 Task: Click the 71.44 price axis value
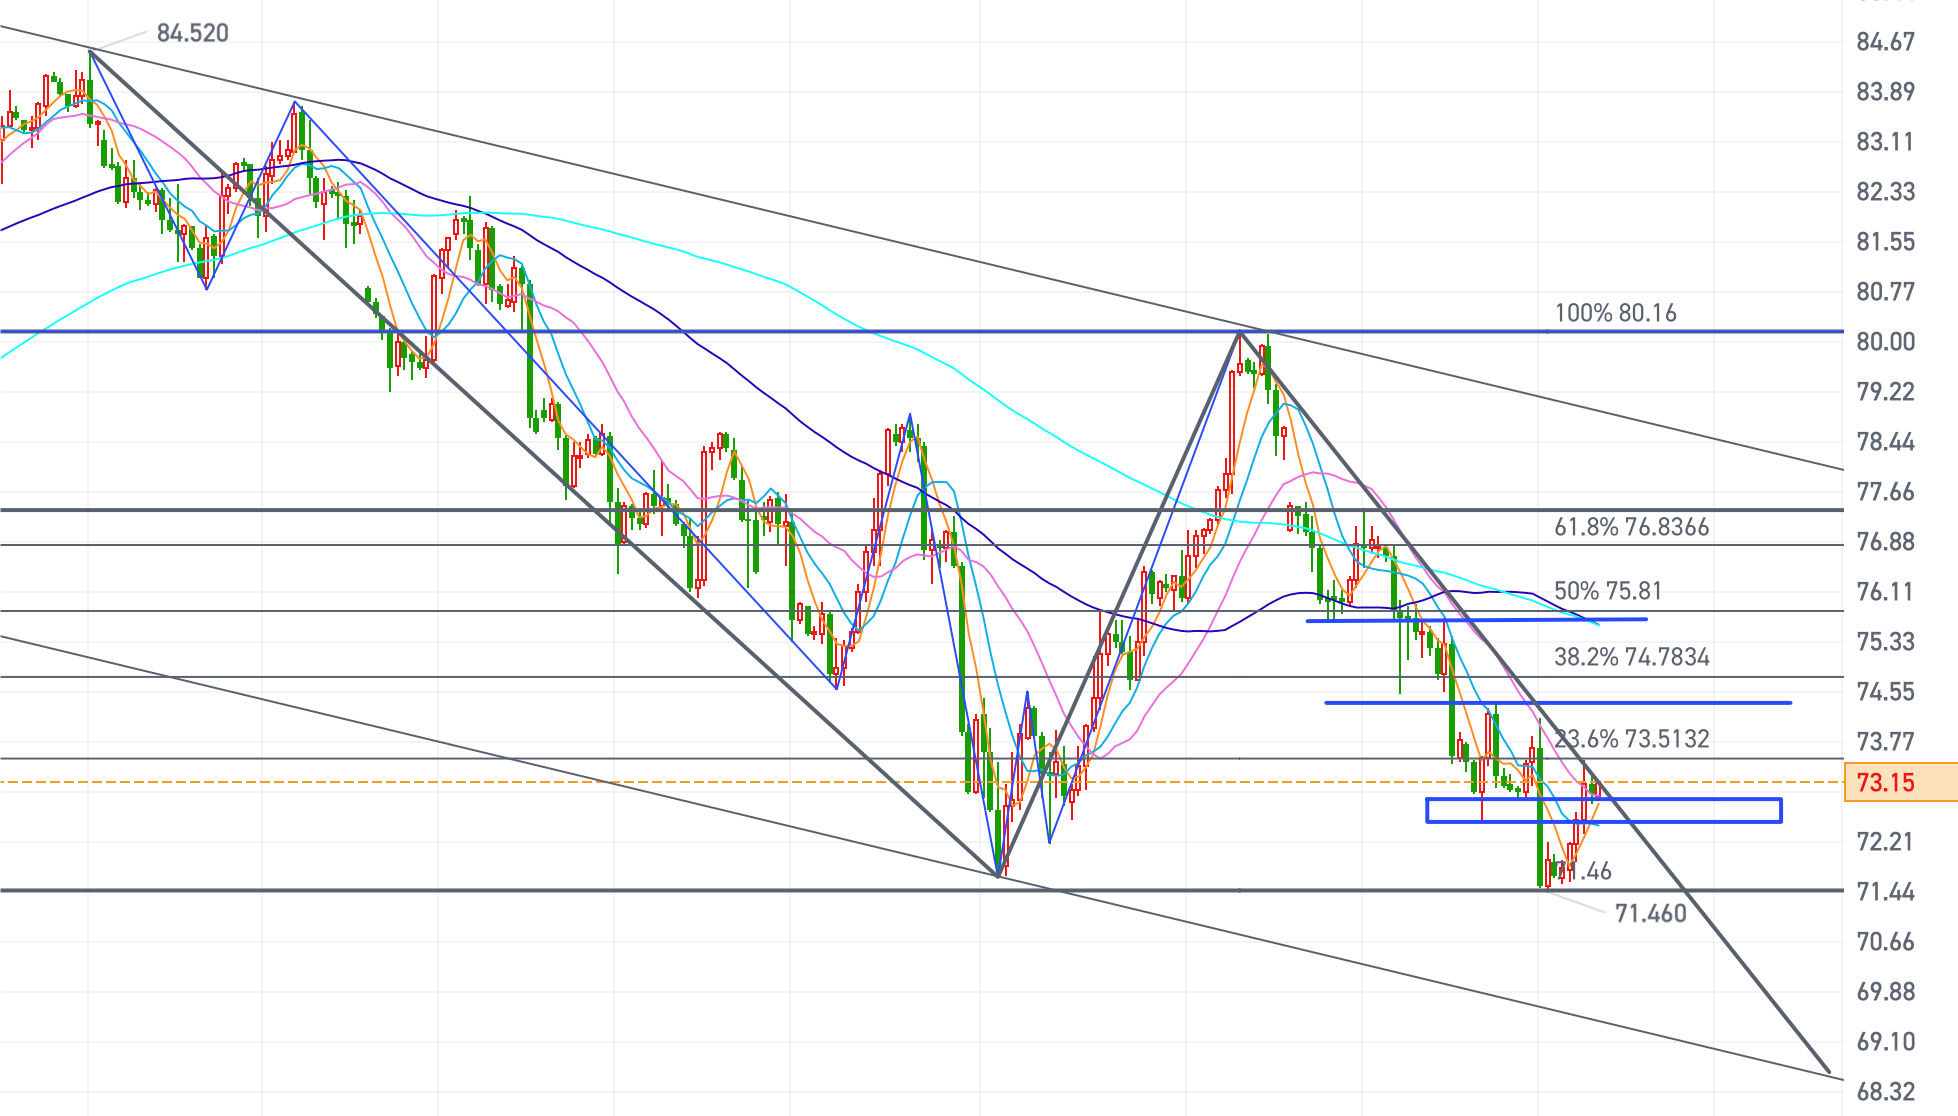click(1885, 892)
